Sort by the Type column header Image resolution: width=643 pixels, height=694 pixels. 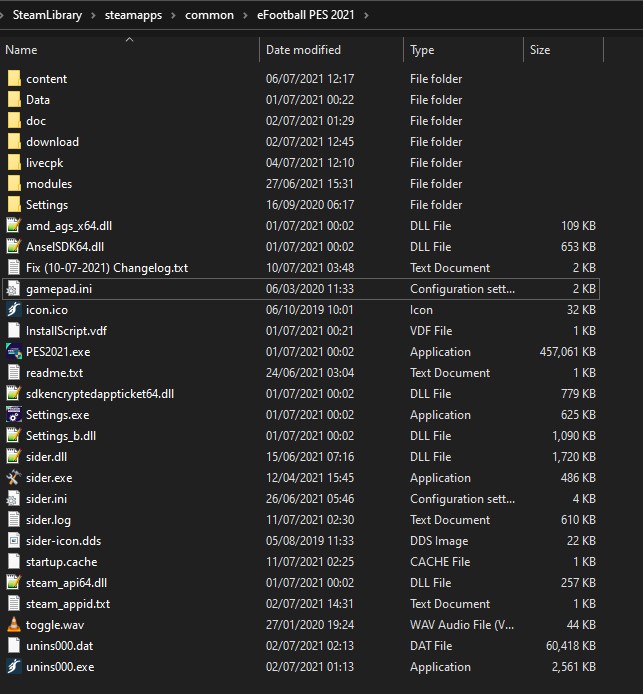[x=463, y=50]
